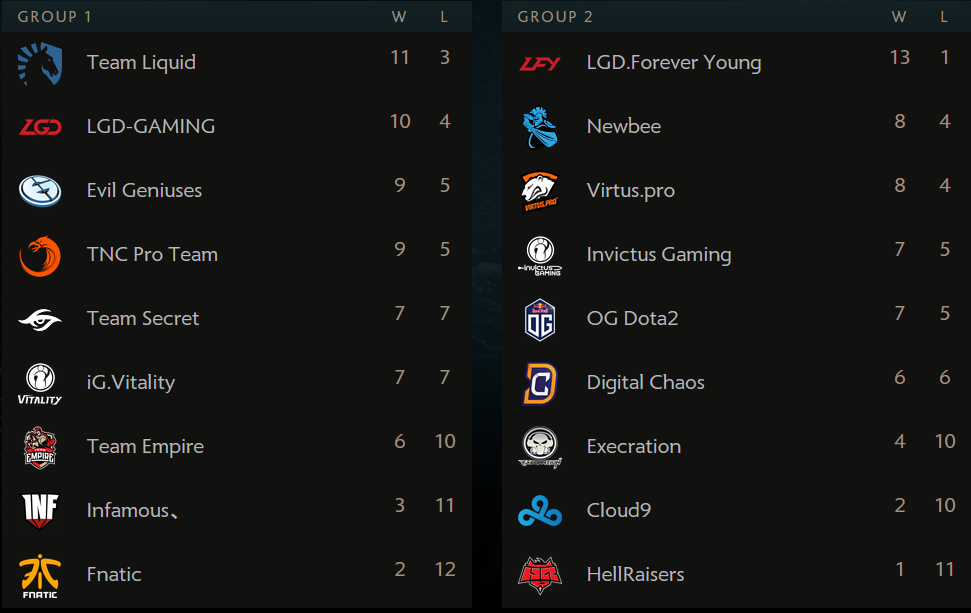The height and width of the screenshot is (613, 971).
Task: Click the Team Liquid horse logo
Action: [40, 64]
